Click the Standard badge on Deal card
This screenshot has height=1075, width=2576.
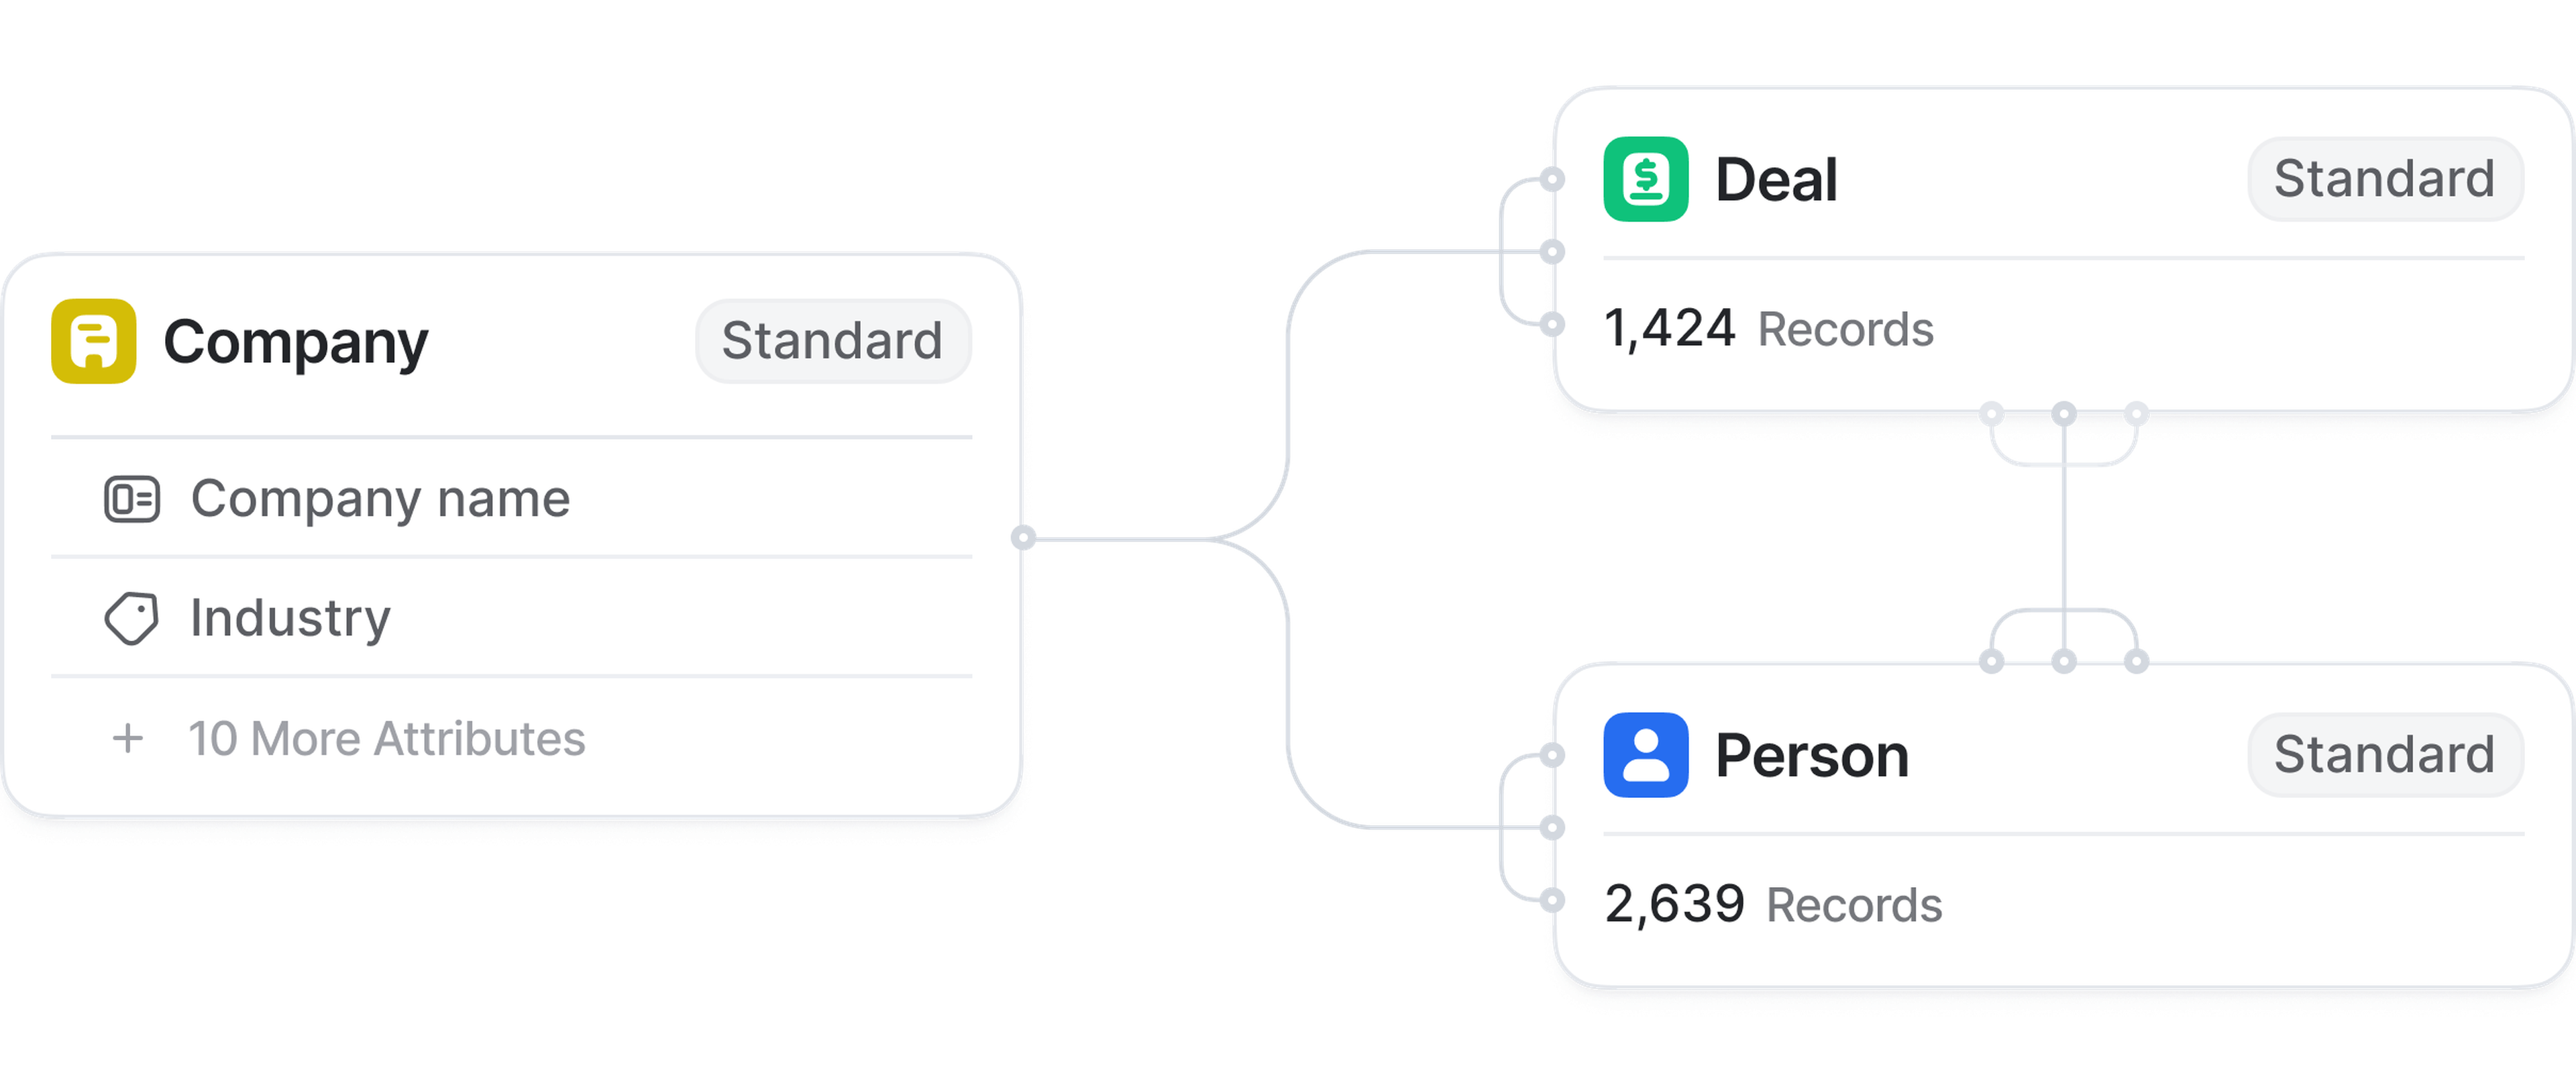coord(2384,180)
